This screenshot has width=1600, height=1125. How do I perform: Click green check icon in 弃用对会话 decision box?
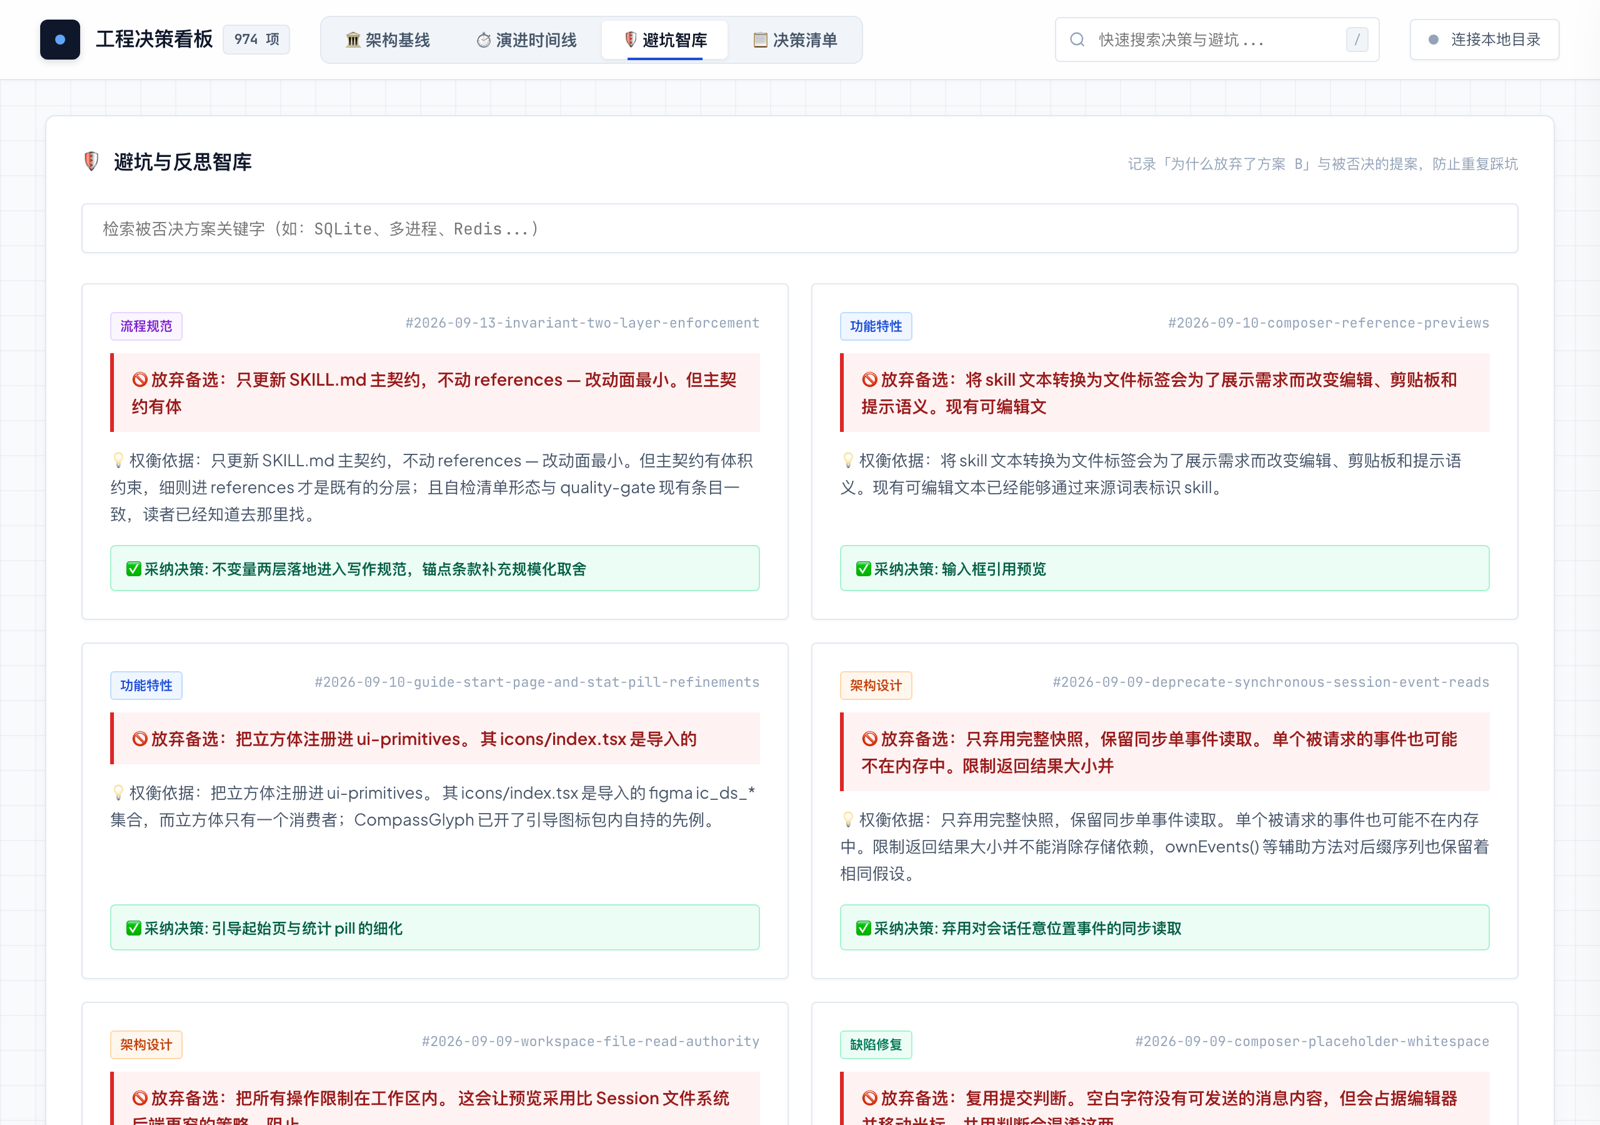pos(863,928)
